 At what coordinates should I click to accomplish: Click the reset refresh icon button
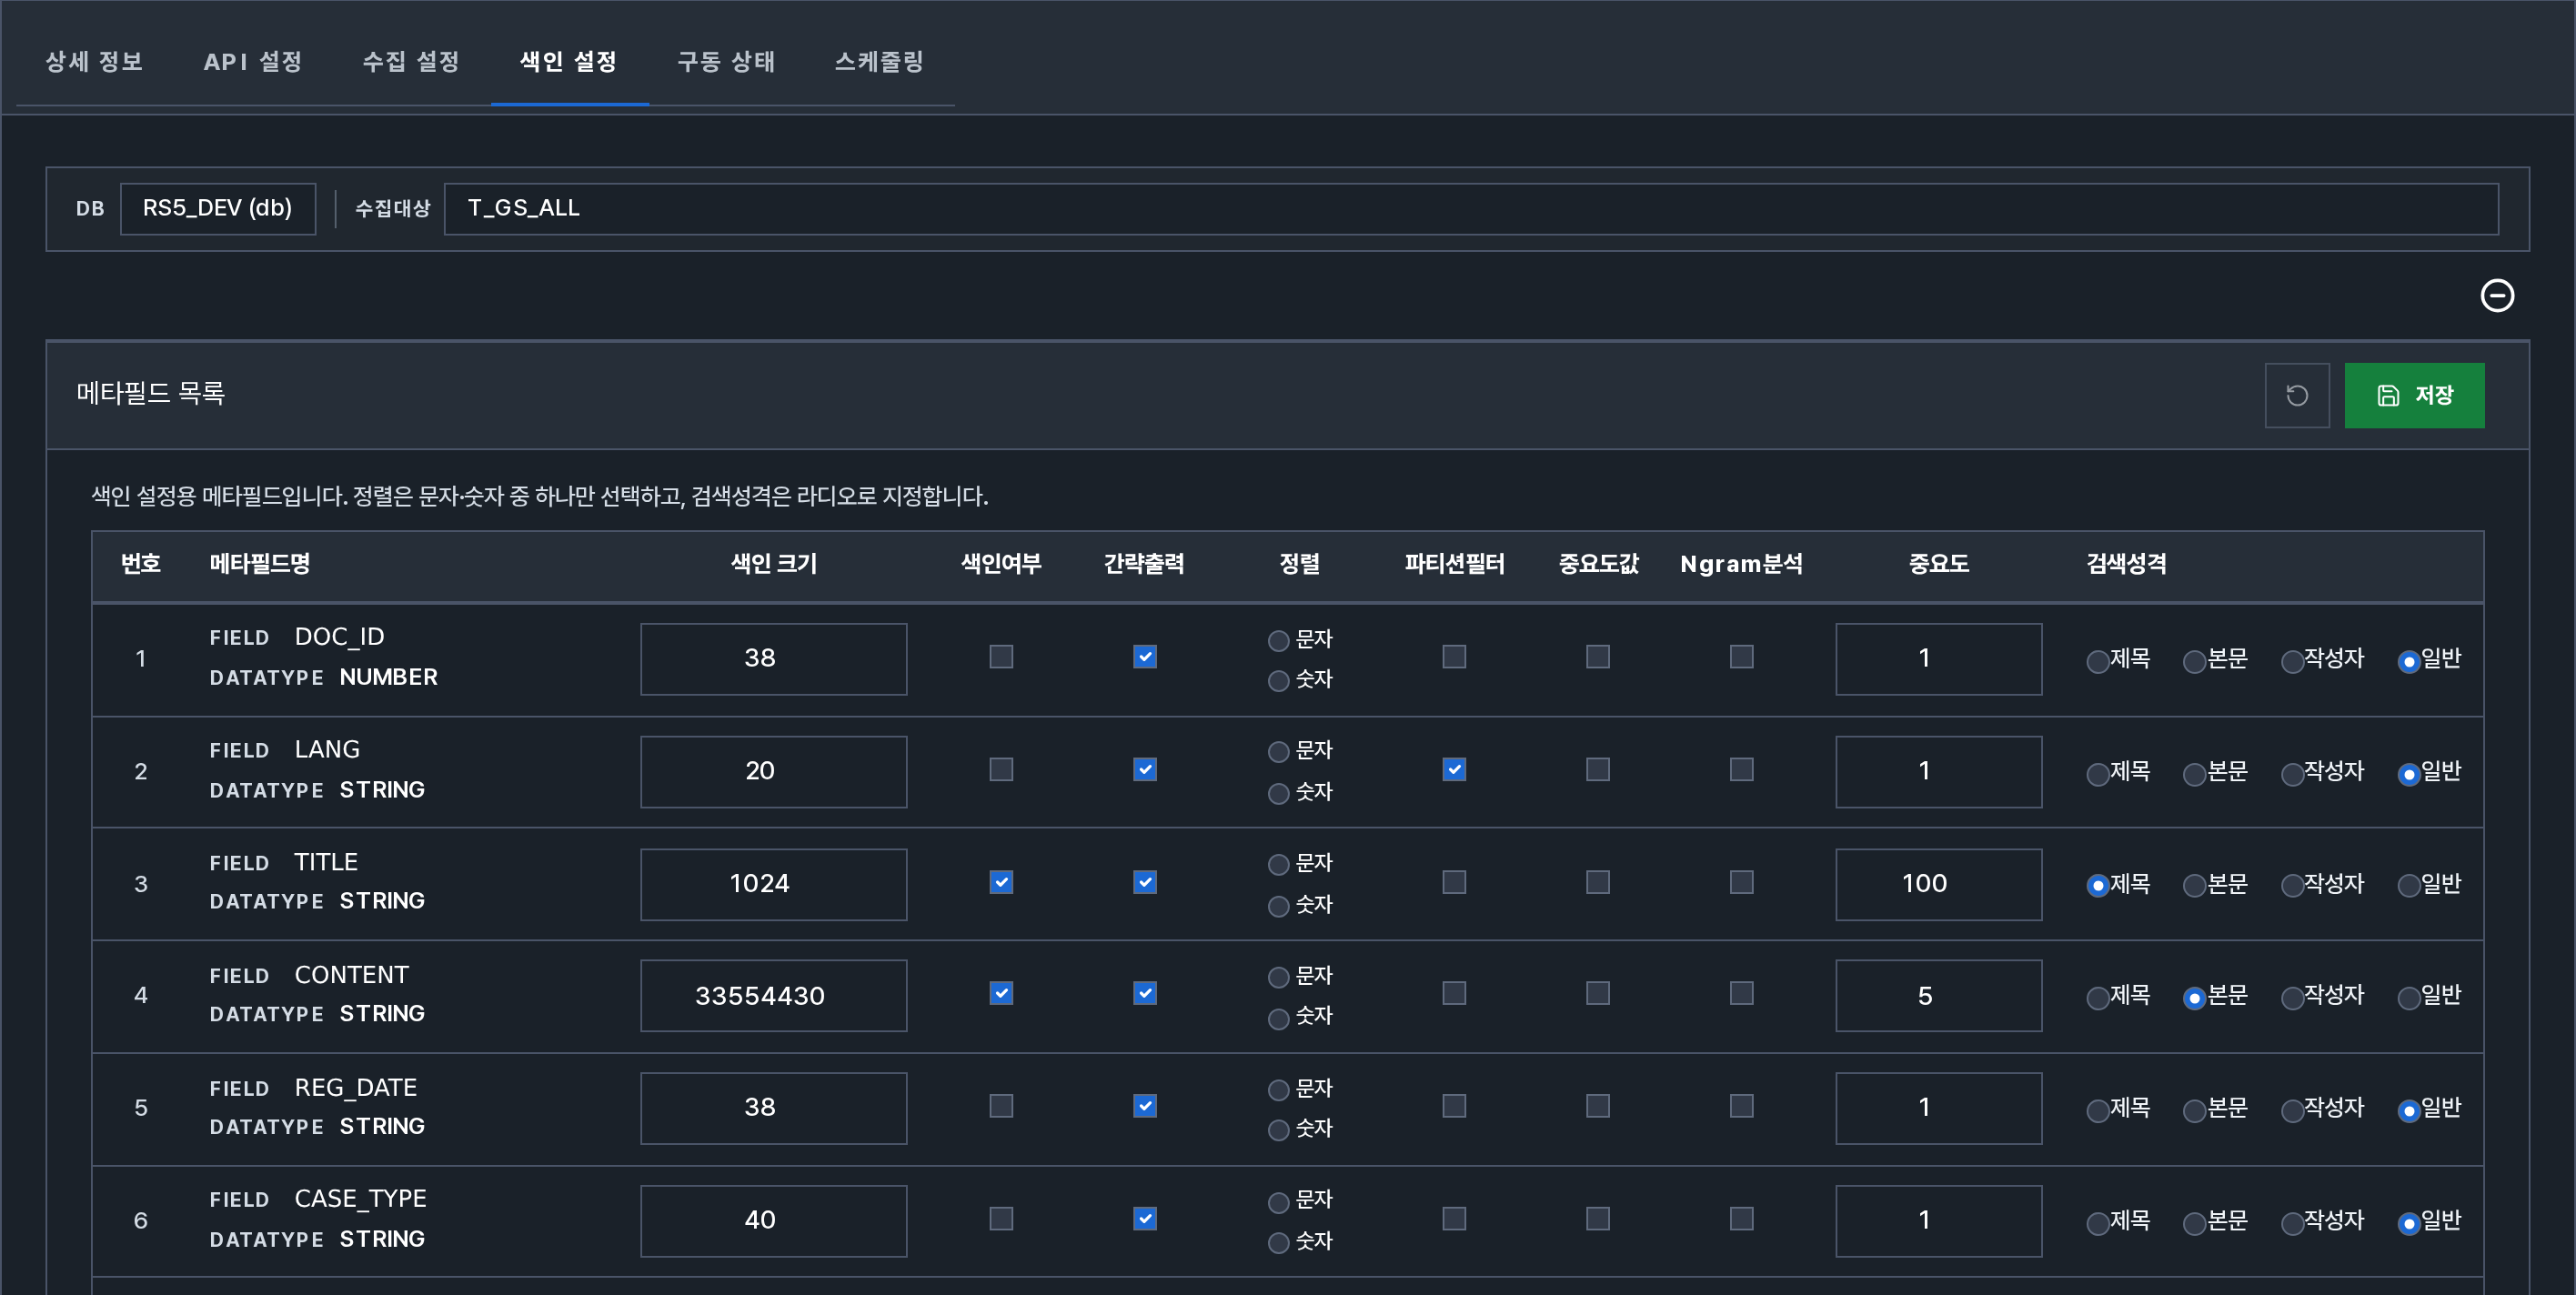coord(2296,395)
